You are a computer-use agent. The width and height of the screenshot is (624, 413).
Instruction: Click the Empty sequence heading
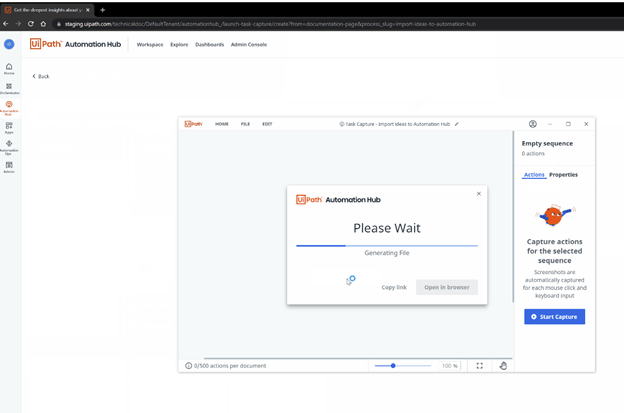pos(547,144)
